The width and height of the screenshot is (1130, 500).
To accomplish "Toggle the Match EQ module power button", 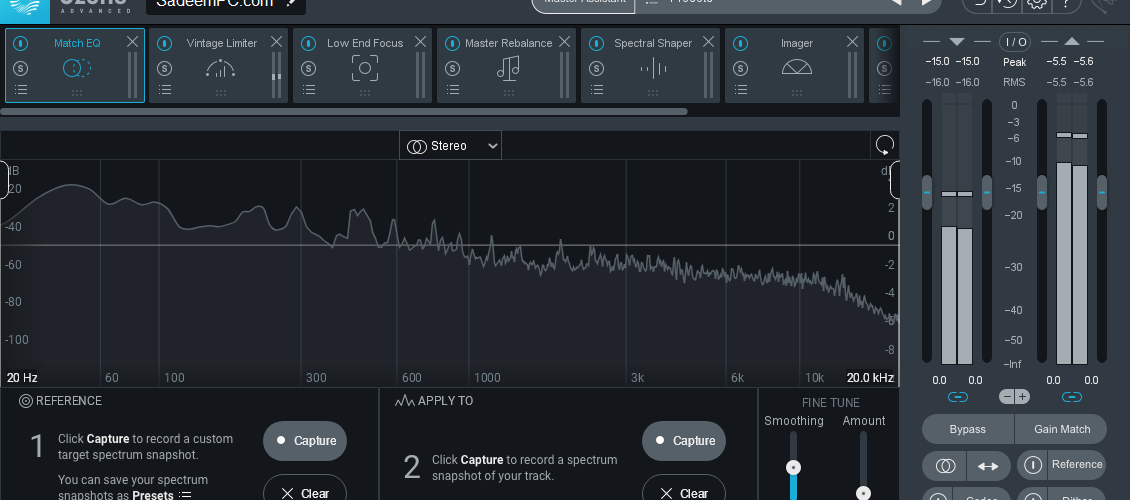I will [20, 43].
